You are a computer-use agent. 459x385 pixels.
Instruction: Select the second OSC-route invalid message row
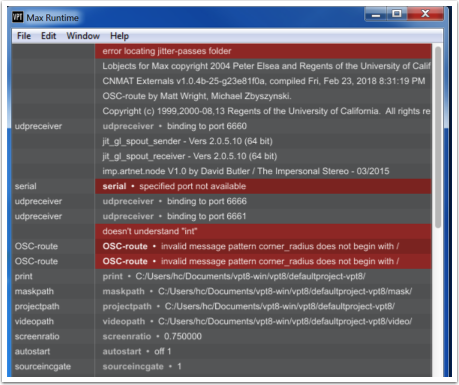coord(263,261)
